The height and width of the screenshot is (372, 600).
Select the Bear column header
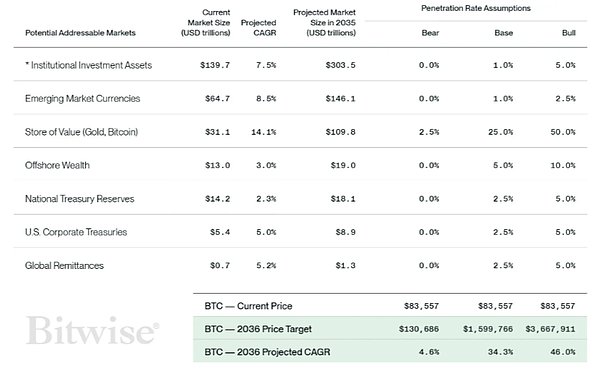[430, 33]
